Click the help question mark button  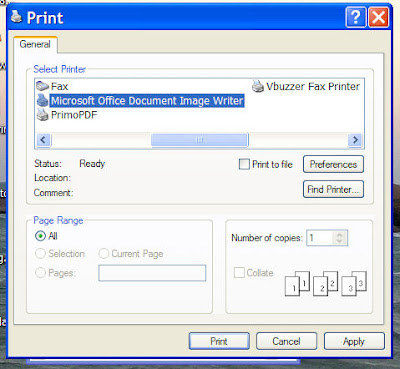click(356, 17)
